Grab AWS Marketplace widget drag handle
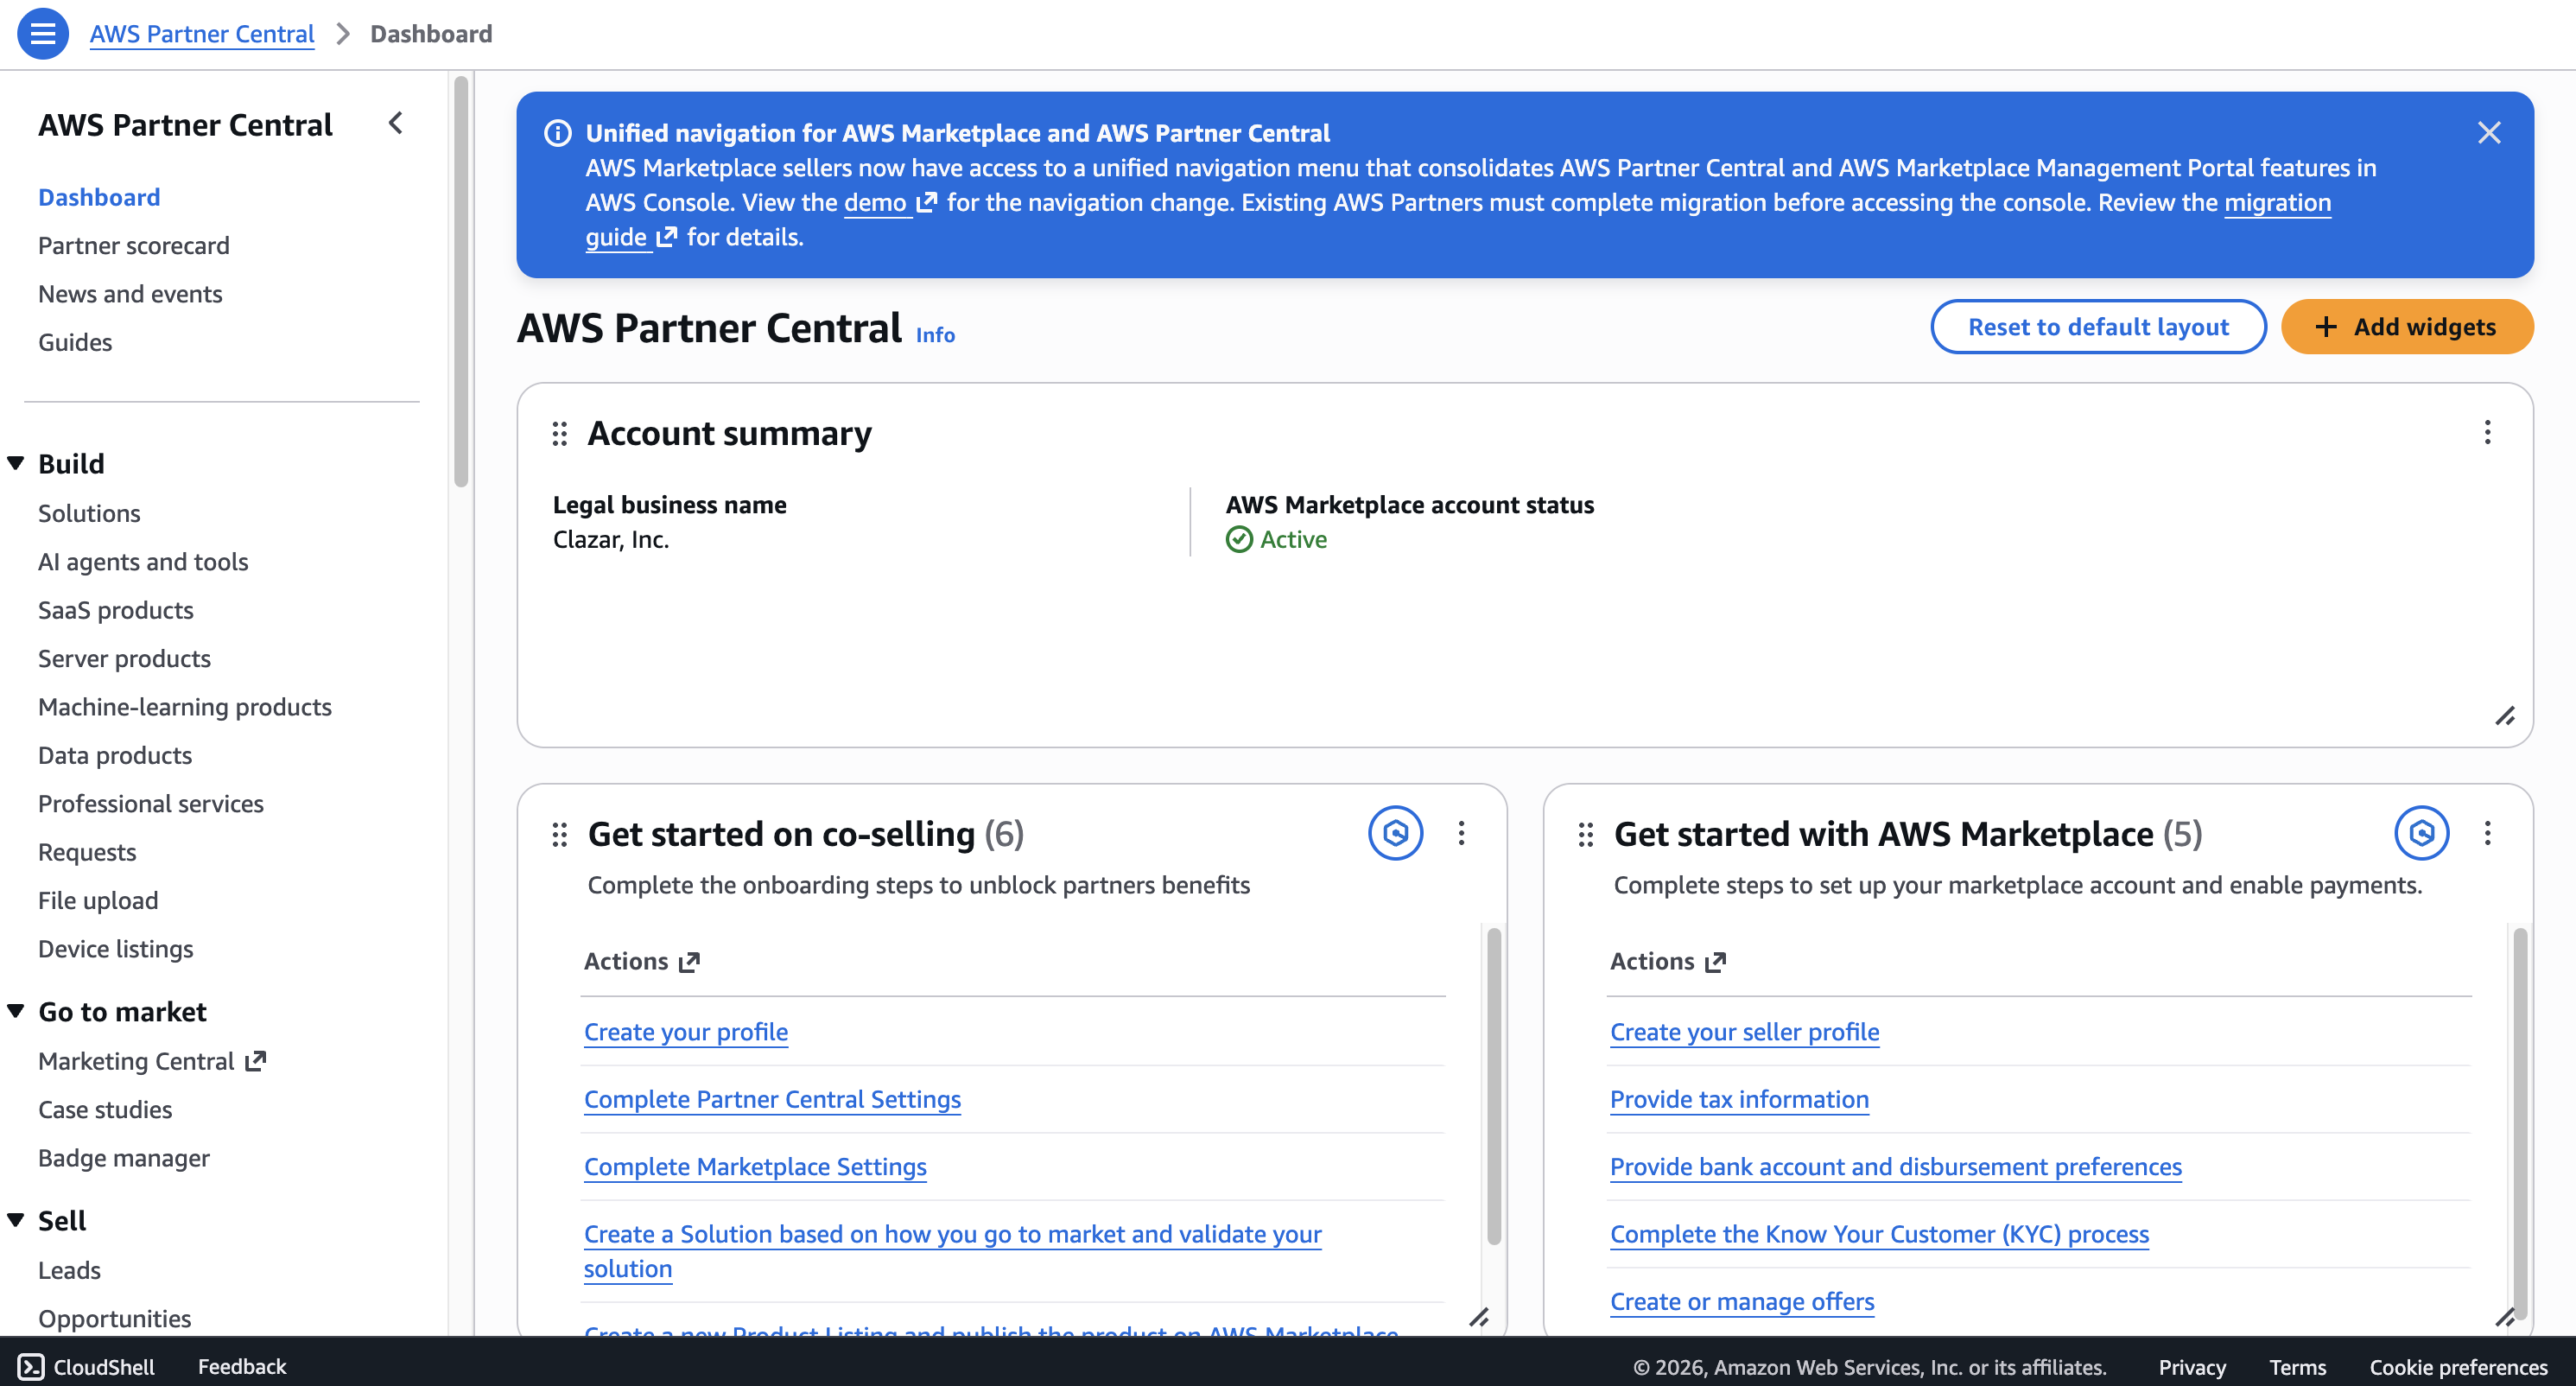The height and width of the screenshot is (1386, 2576). click(1586, 834)
